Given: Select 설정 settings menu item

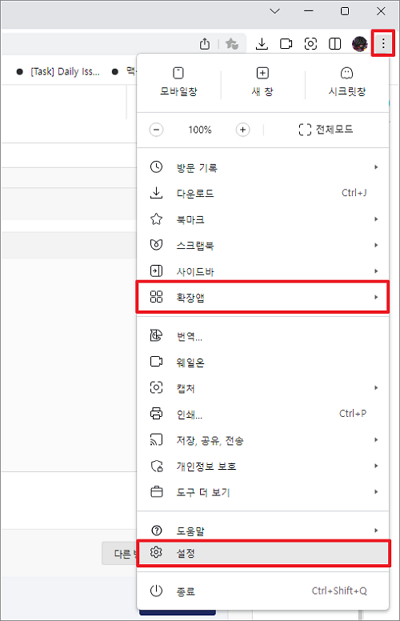Looking at the screenshot, I should (263, 552).
